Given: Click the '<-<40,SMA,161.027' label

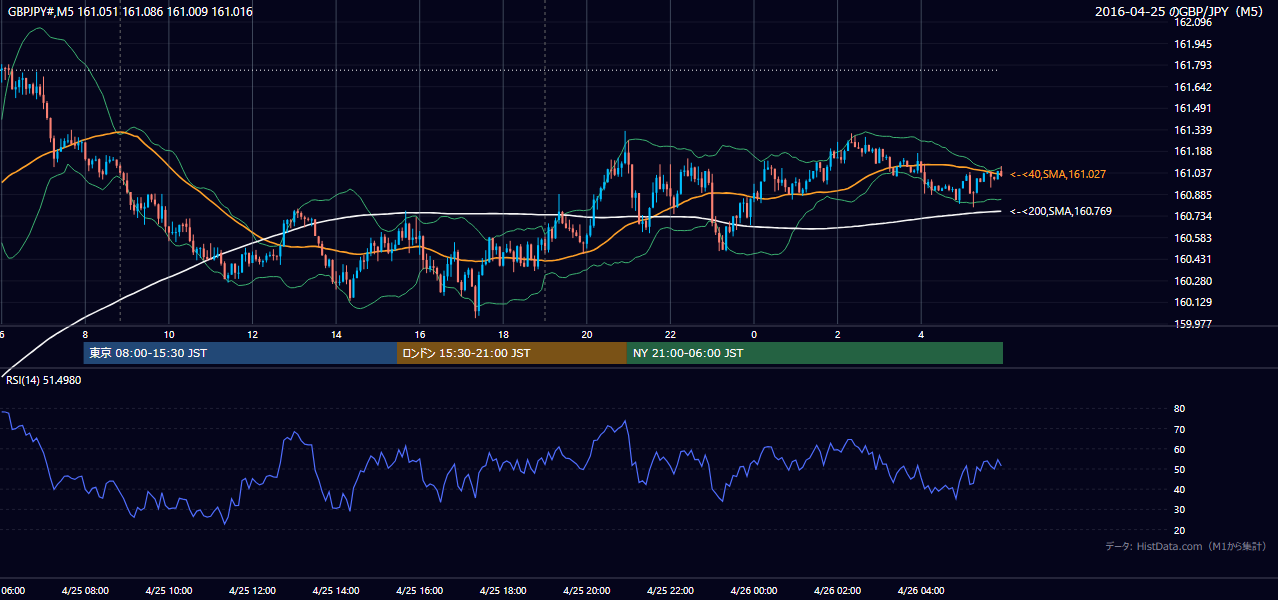Looking at the screenshot, I should [x=1058, y=174].
